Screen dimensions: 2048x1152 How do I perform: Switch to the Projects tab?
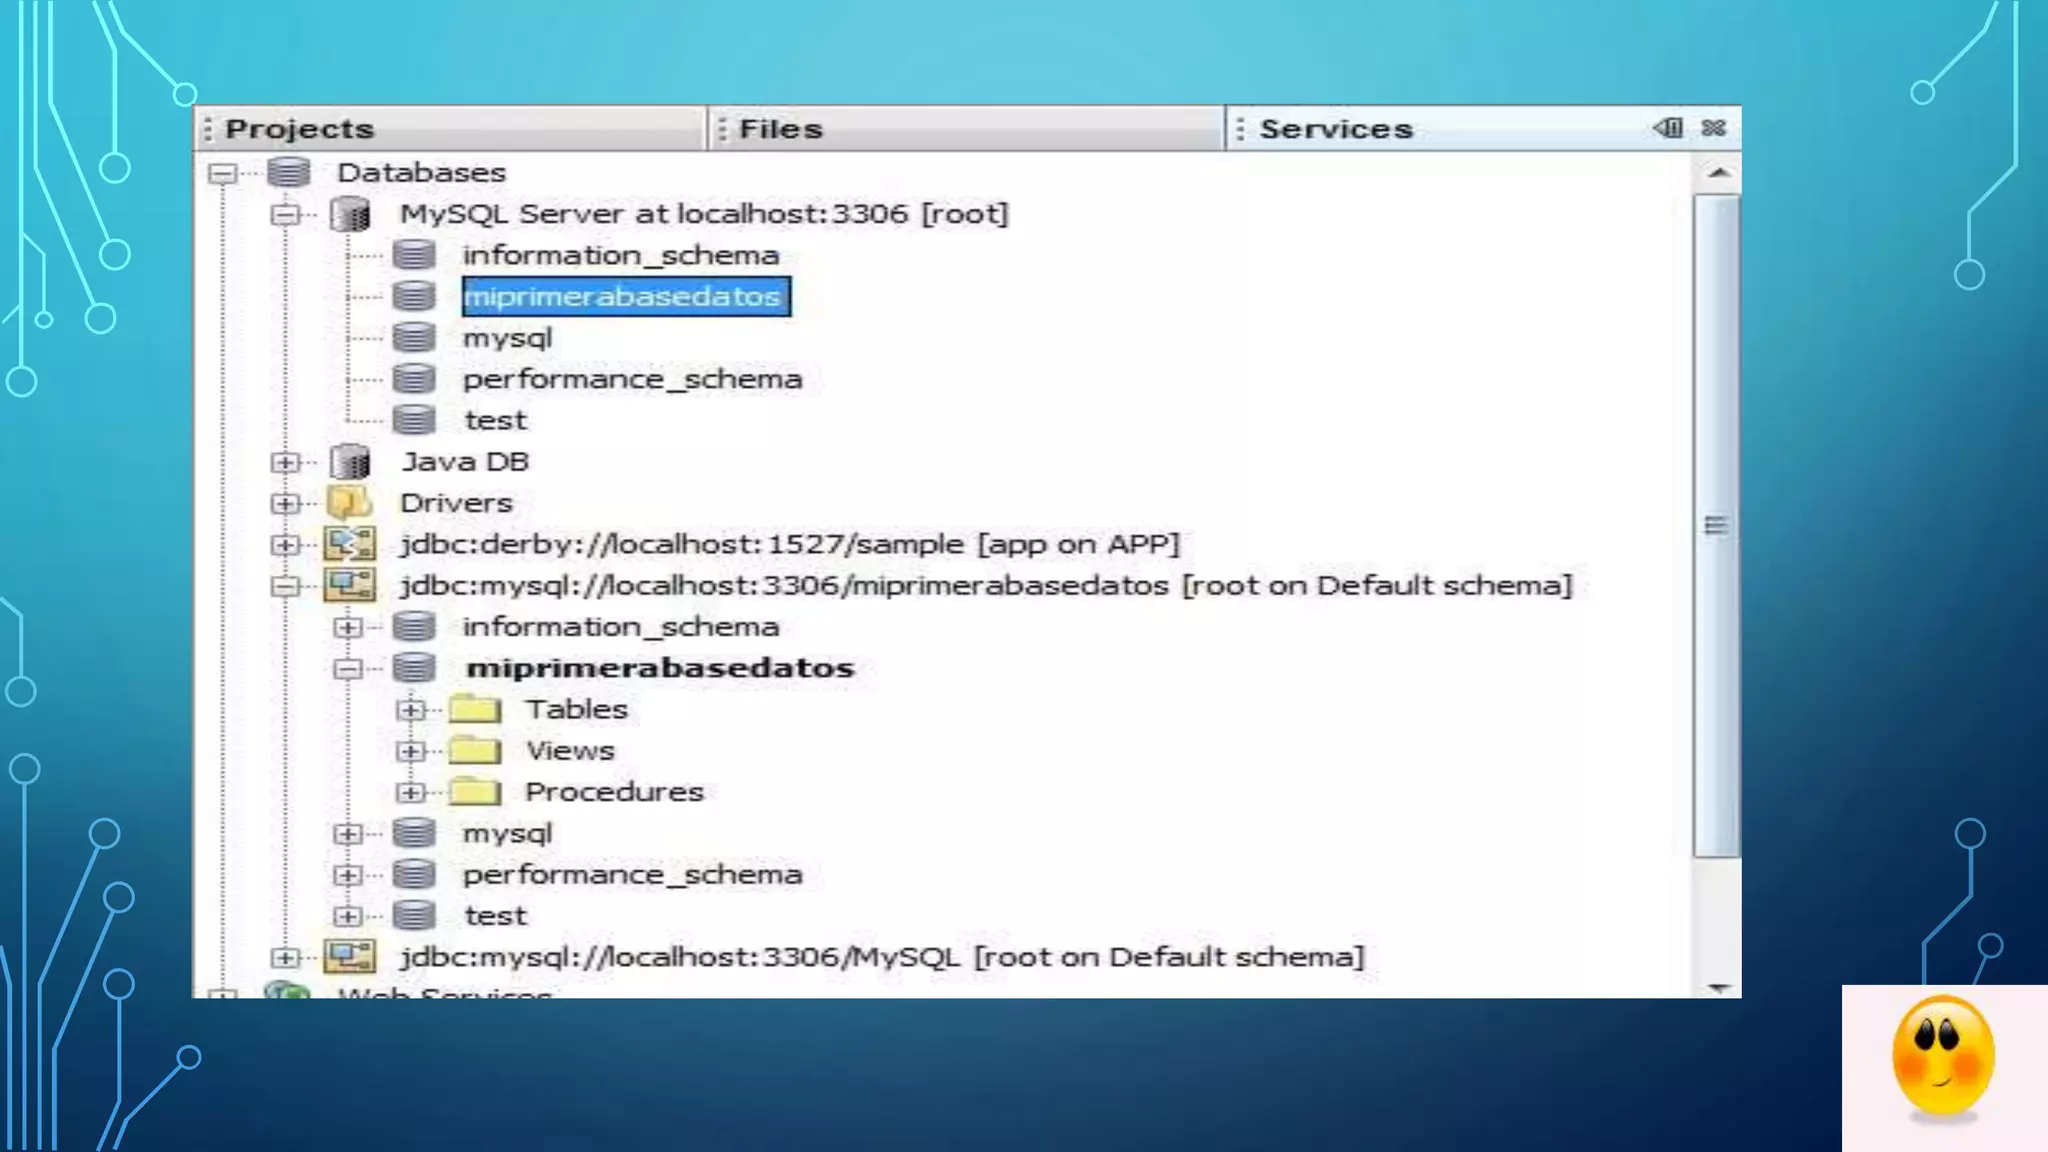[x=299, y=129]
